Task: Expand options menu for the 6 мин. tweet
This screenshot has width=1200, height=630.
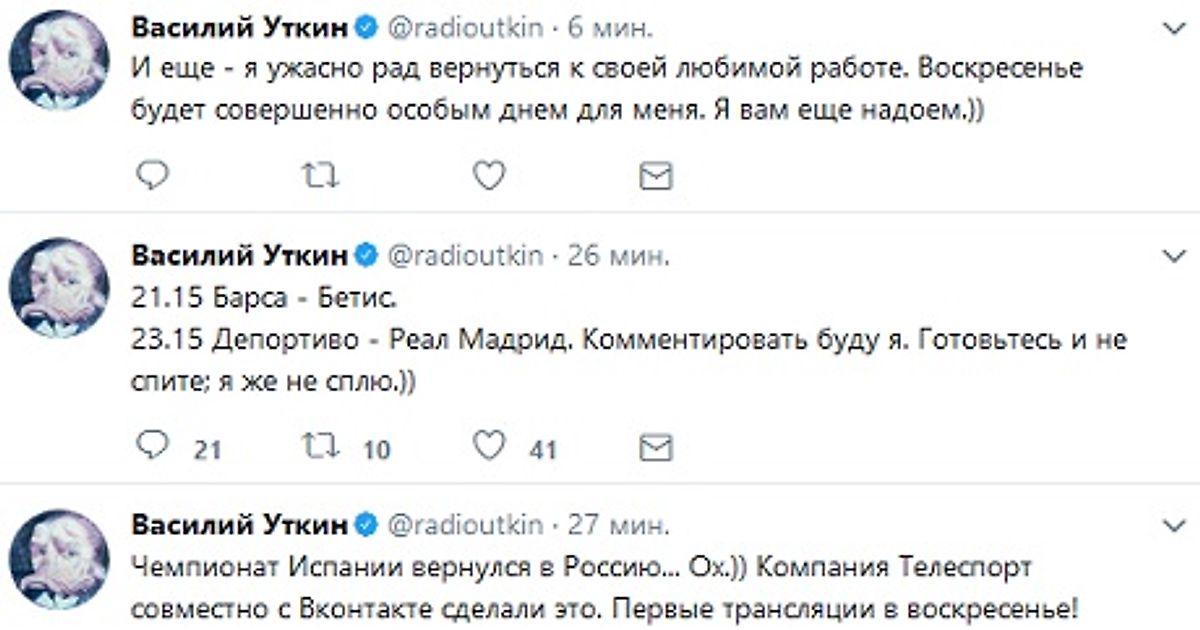Action: point(1171,27)
